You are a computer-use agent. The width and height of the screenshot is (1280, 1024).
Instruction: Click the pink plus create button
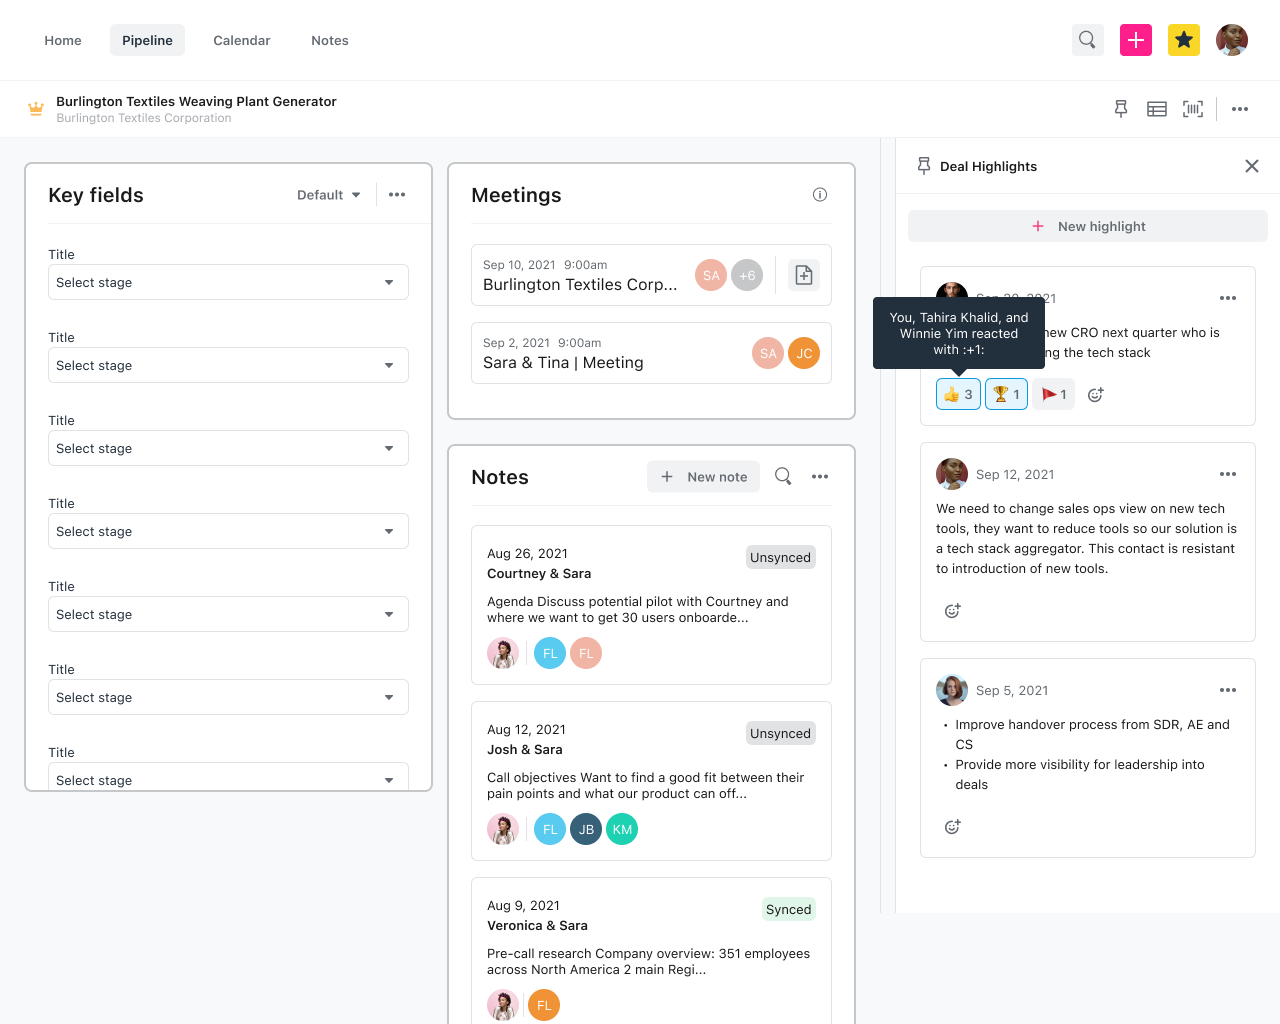(x=1136, y=40)
